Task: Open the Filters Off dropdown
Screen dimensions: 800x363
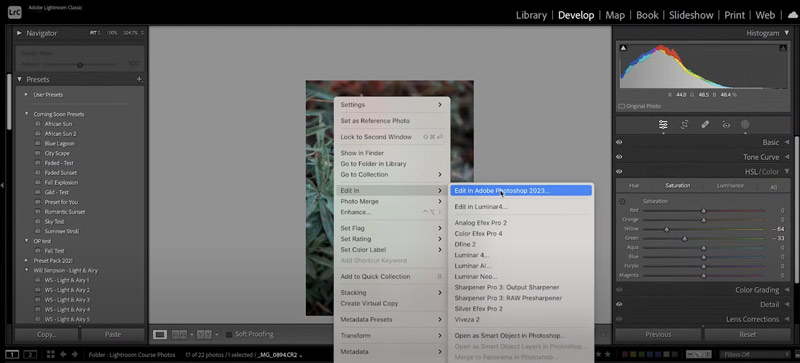Action: click(754, 354)
